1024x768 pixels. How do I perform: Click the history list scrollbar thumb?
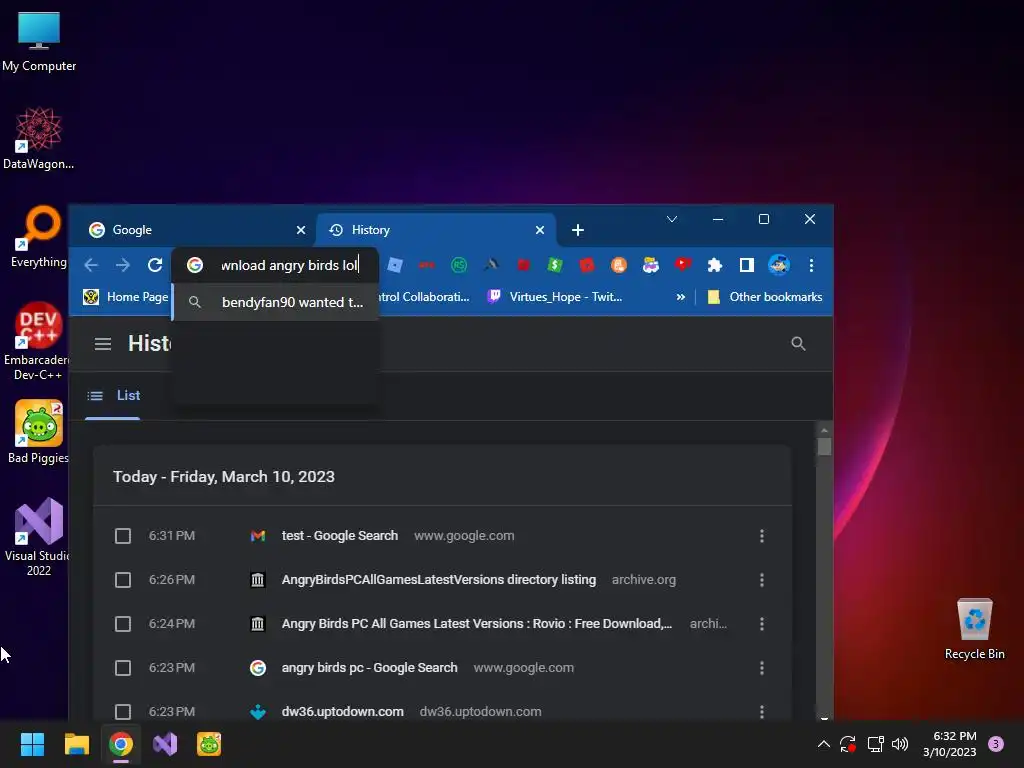(824, 447)
